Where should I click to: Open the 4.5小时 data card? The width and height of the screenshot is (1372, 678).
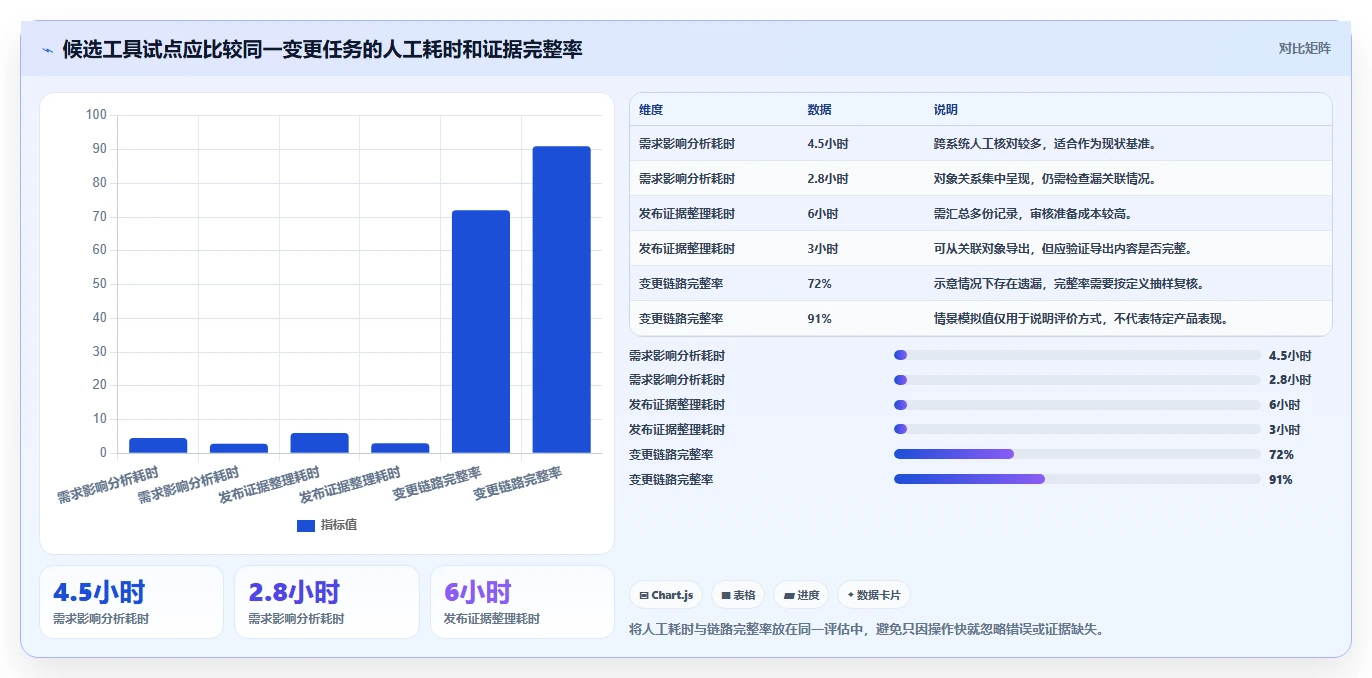[131, 602]
